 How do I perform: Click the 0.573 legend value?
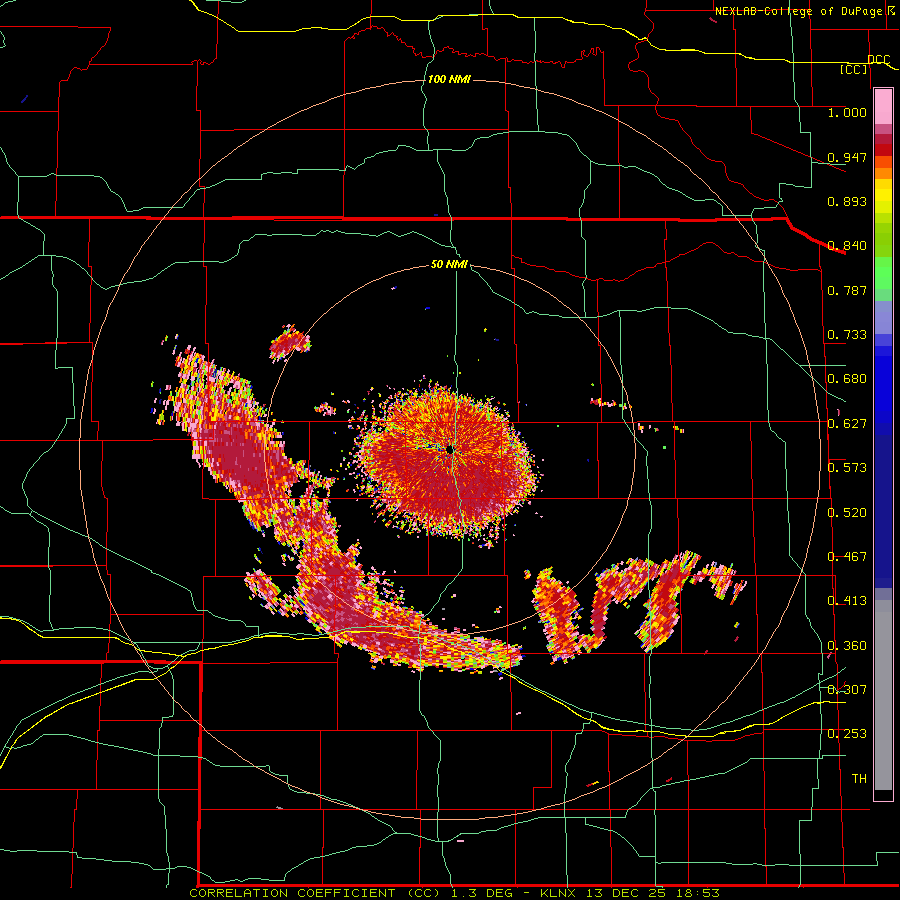[847, 467]
